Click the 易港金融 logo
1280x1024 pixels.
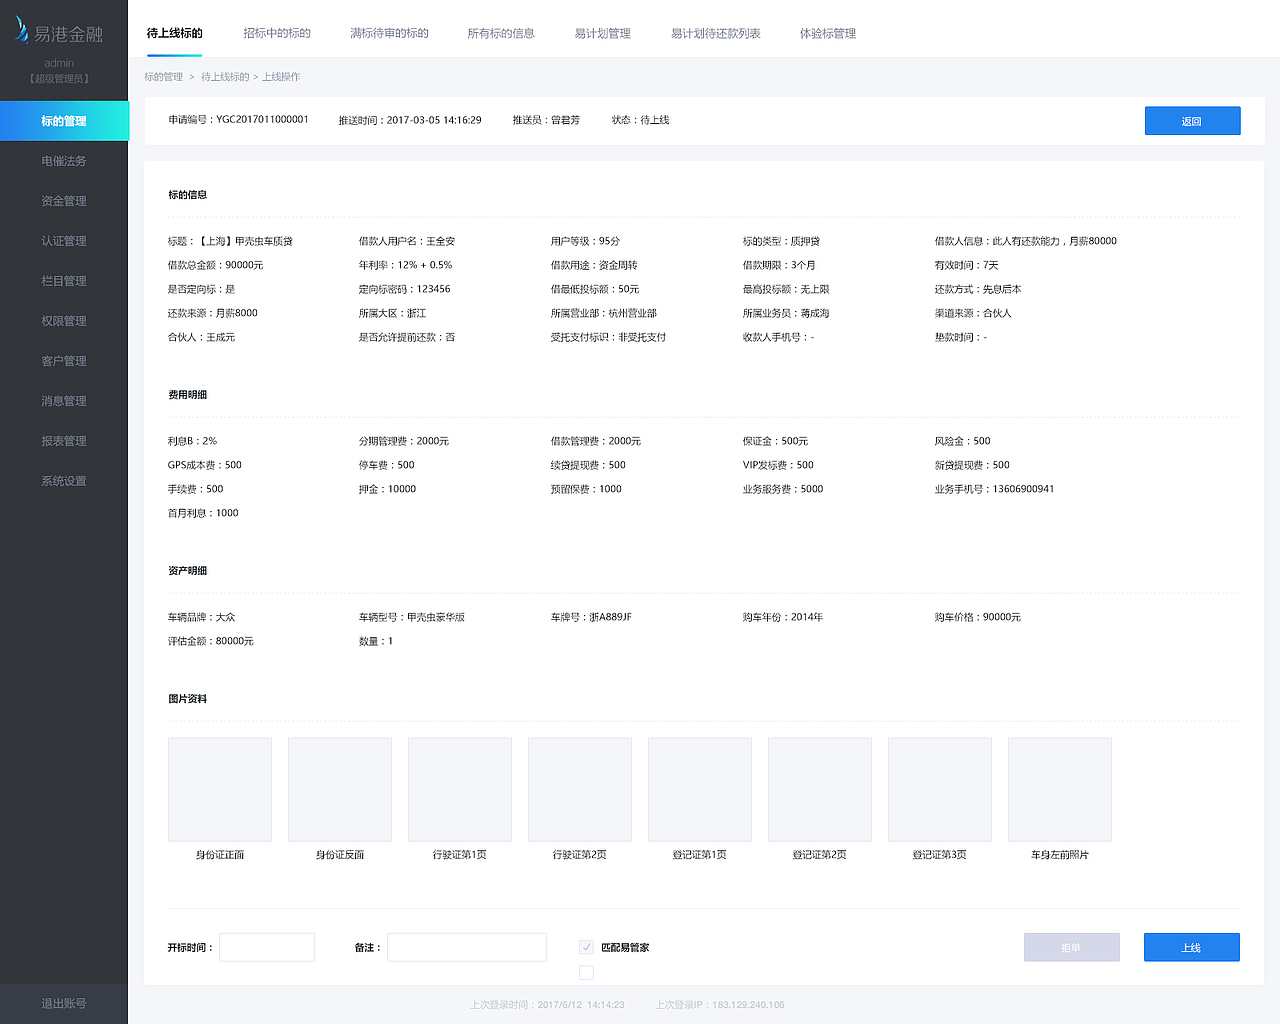(x=58, y=32)
